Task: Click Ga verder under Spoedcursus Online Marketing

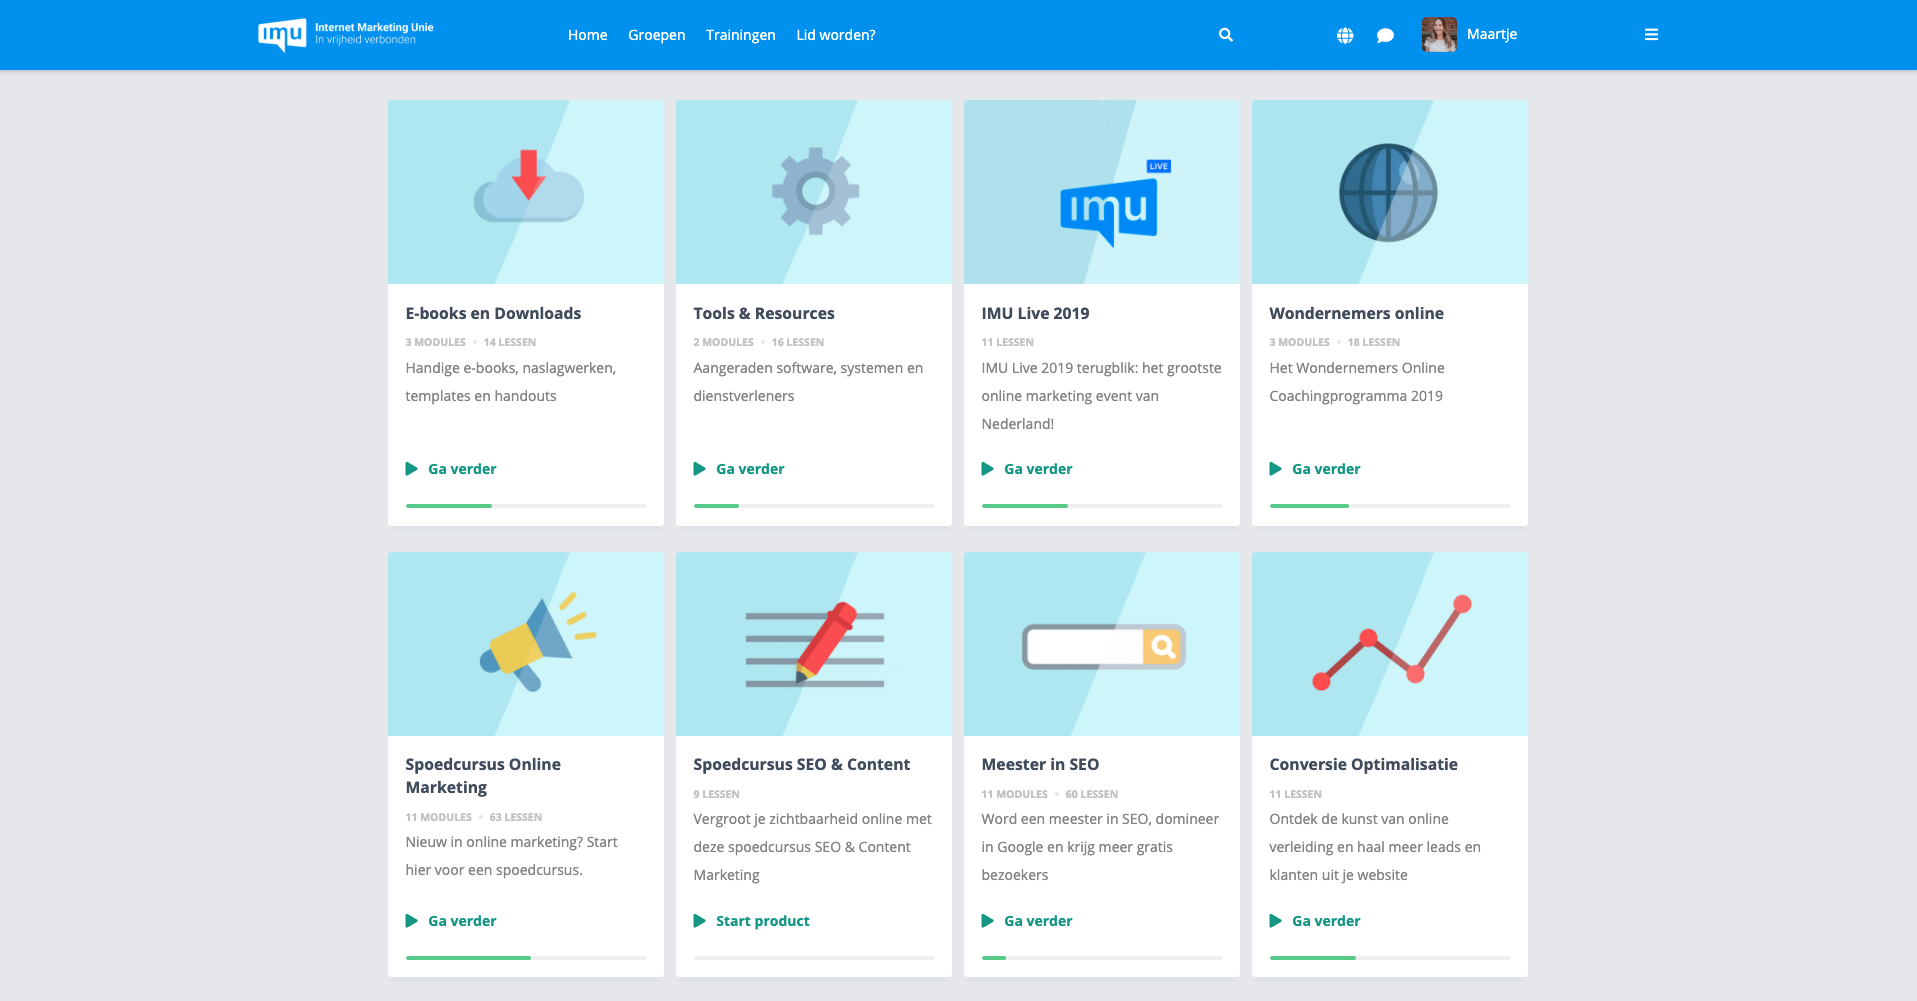Action: 462,921
